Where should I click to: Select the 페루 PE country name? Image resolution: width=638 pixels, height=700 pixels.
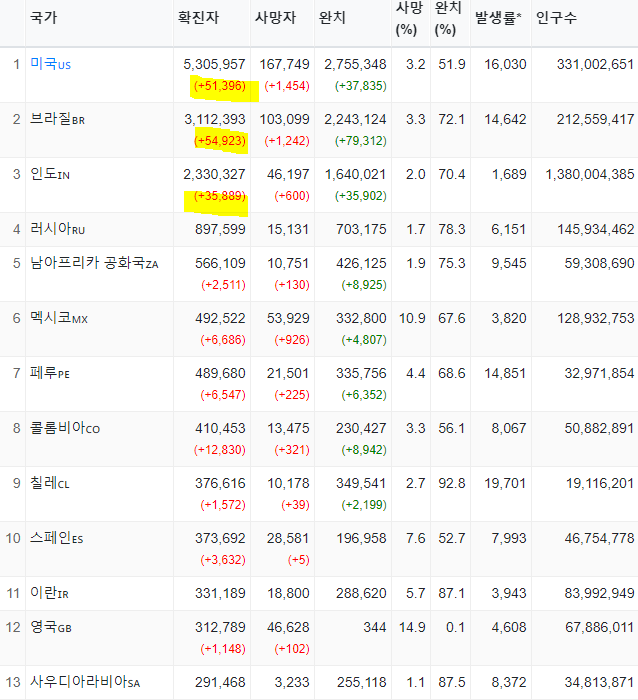50,373
